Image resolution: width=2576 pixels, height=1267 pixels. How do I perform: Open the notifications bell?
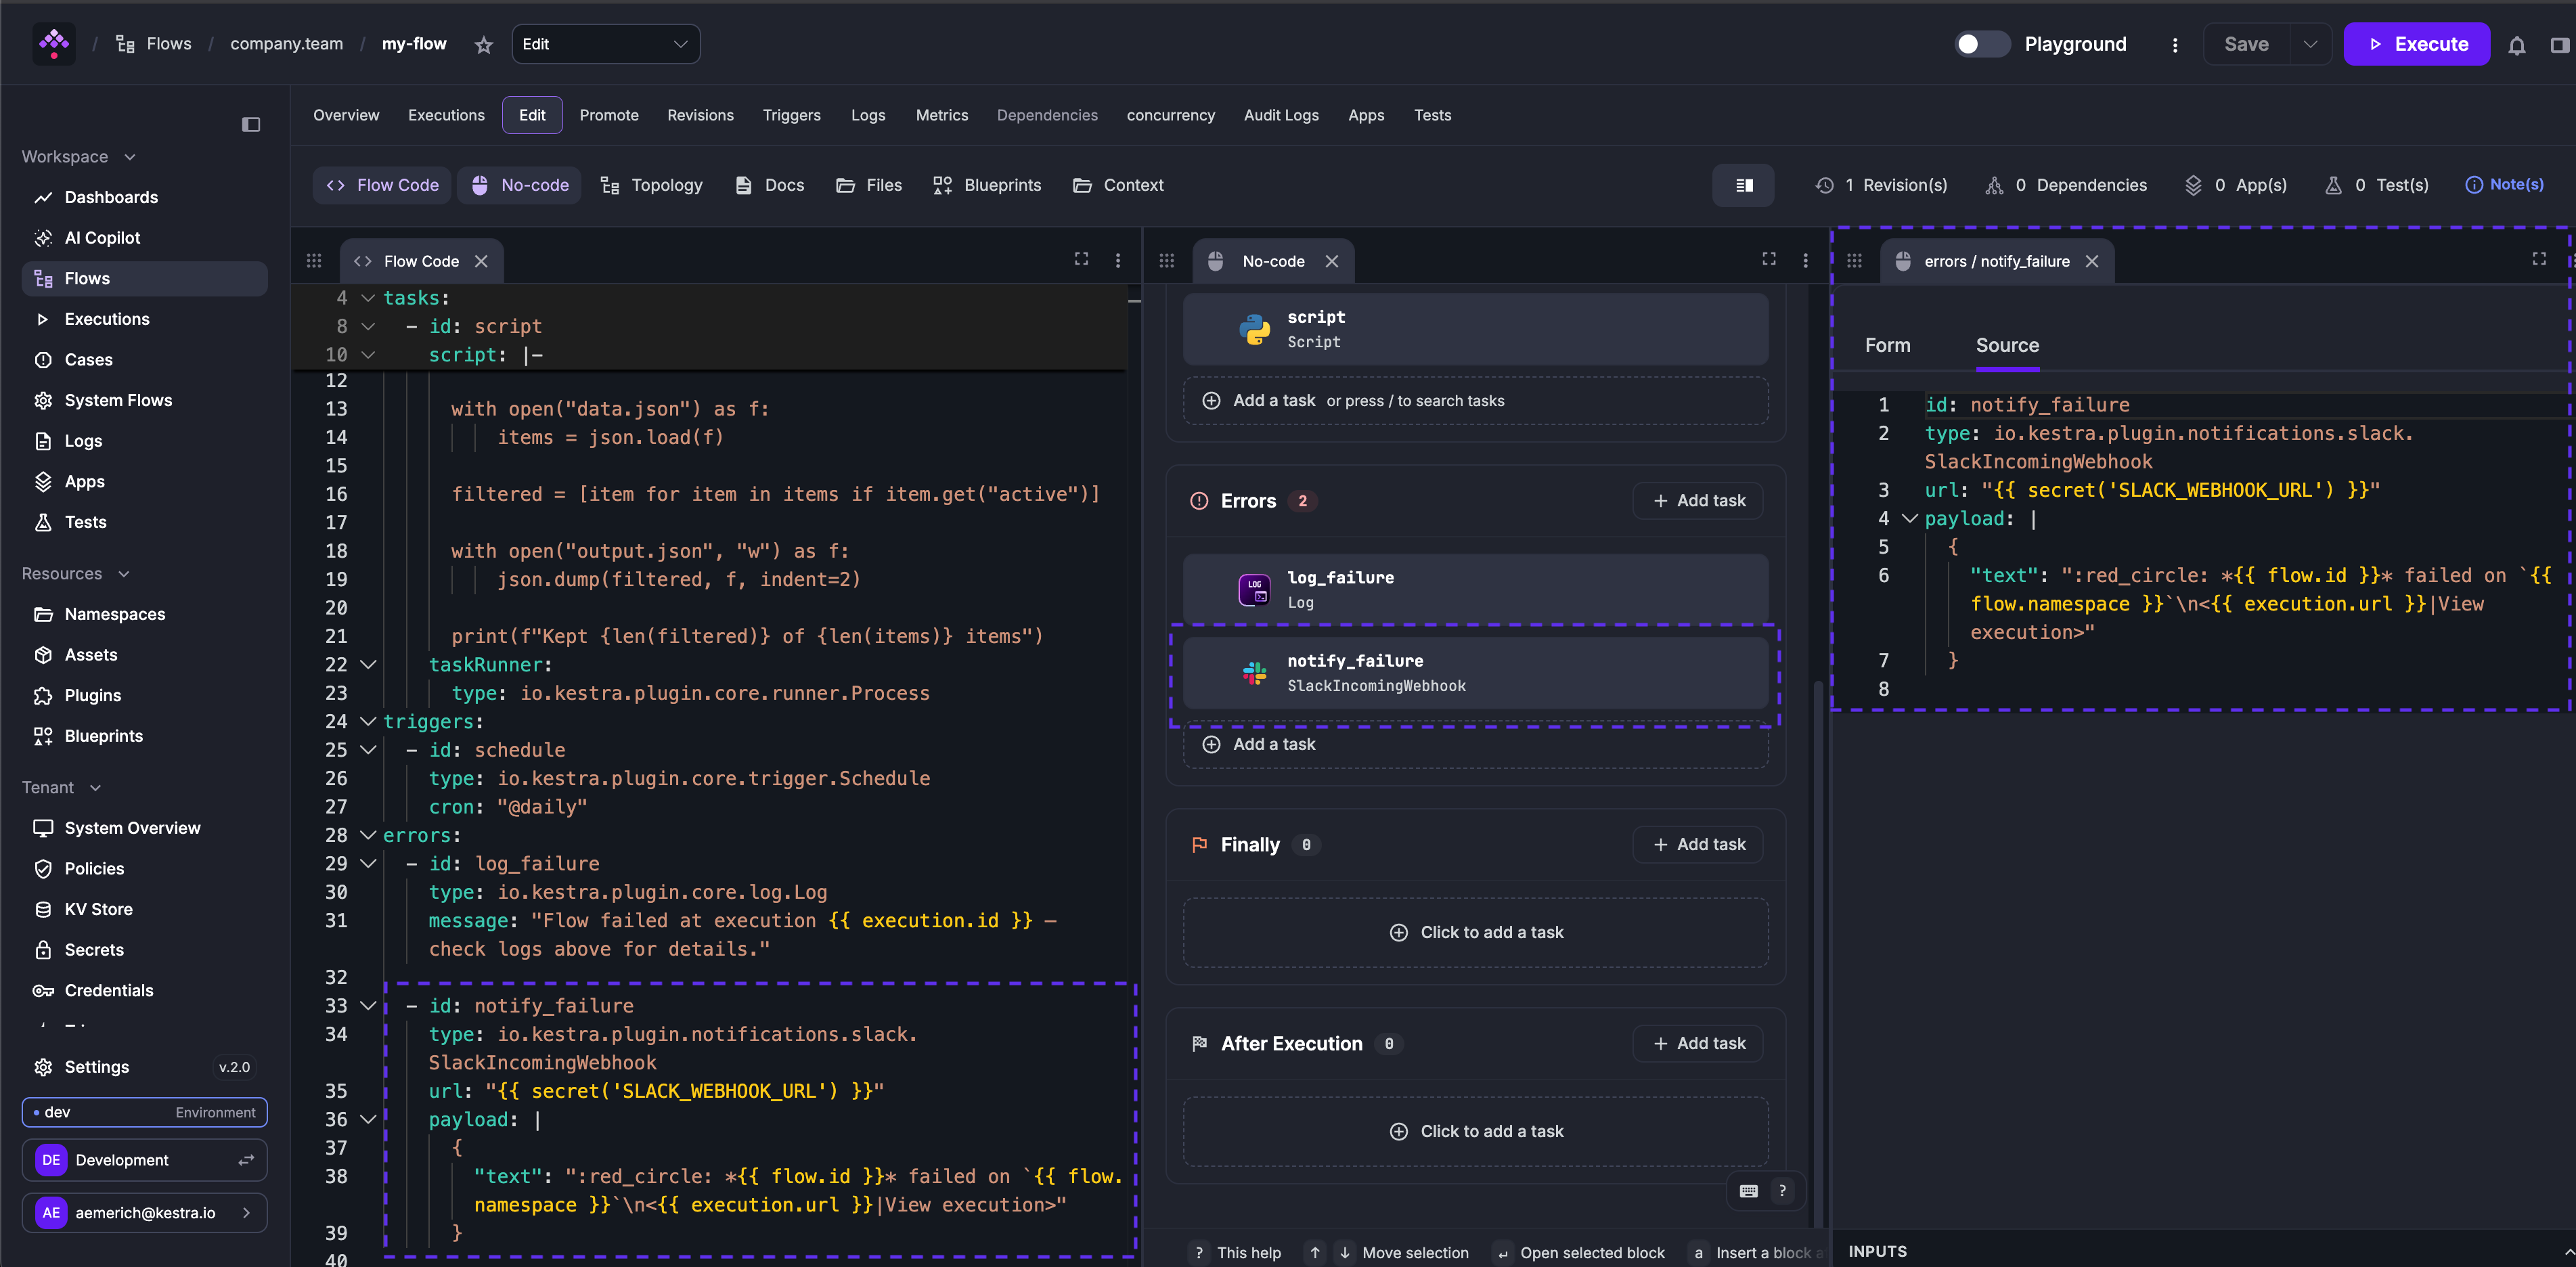tap(2517, 45)
